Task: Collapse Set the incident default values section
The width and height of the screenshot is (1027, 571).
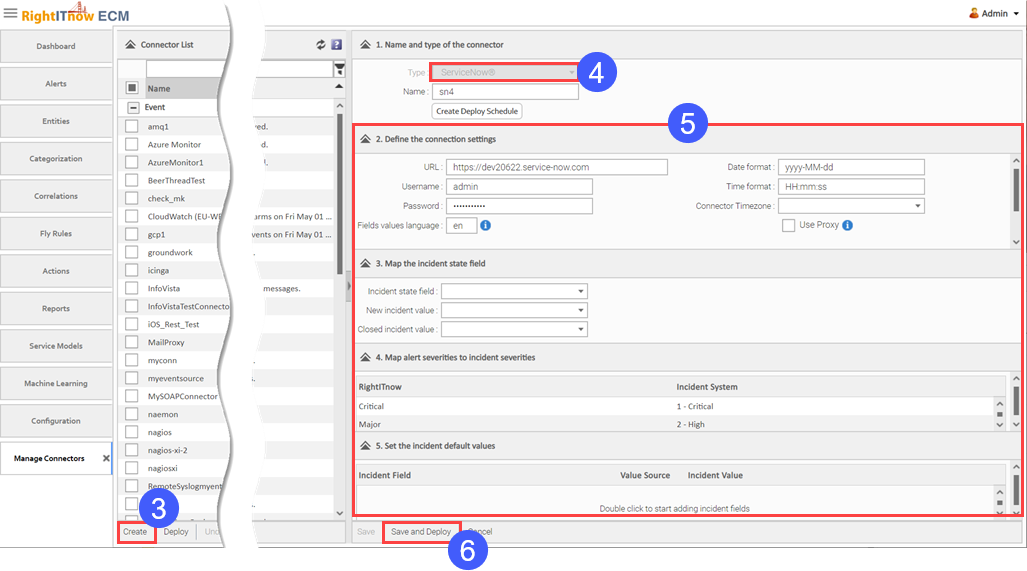Action: [365, 446]
